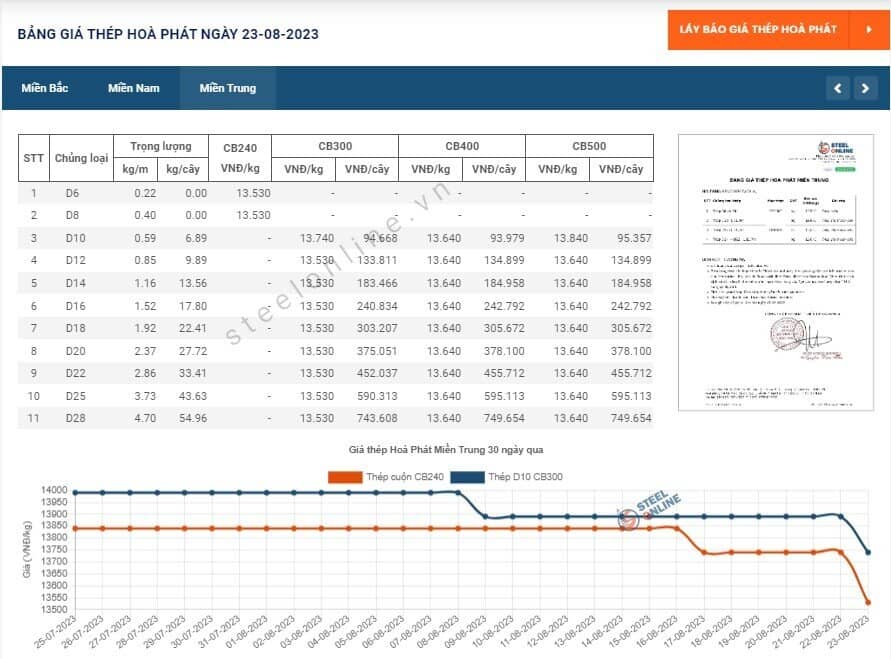Click the previous arrow in the blue tab bar
The height and width of the screenshot is (659, 891).
(838, 88)
